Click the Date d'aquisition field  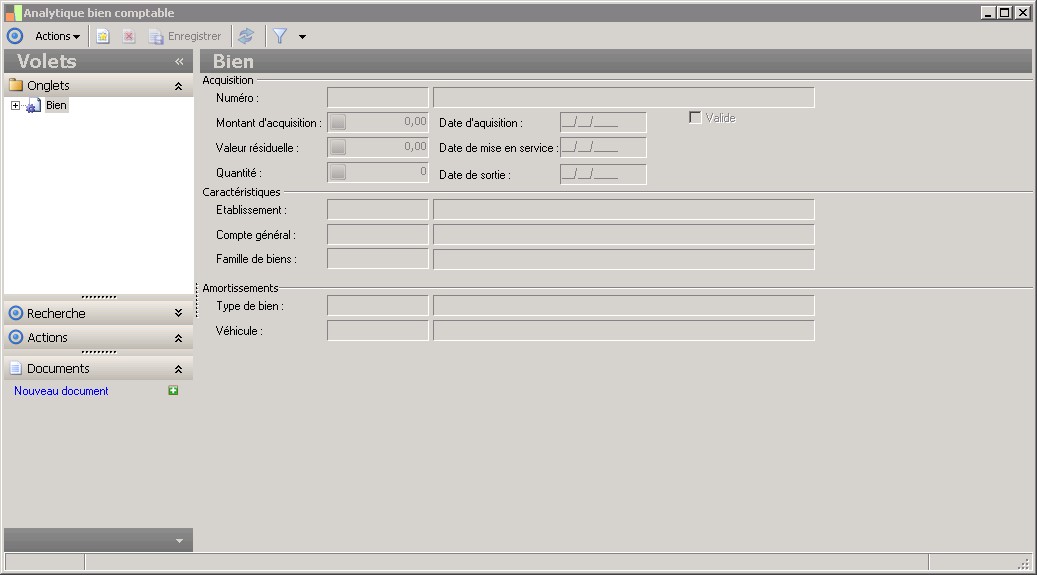click(x=603, y=122)
